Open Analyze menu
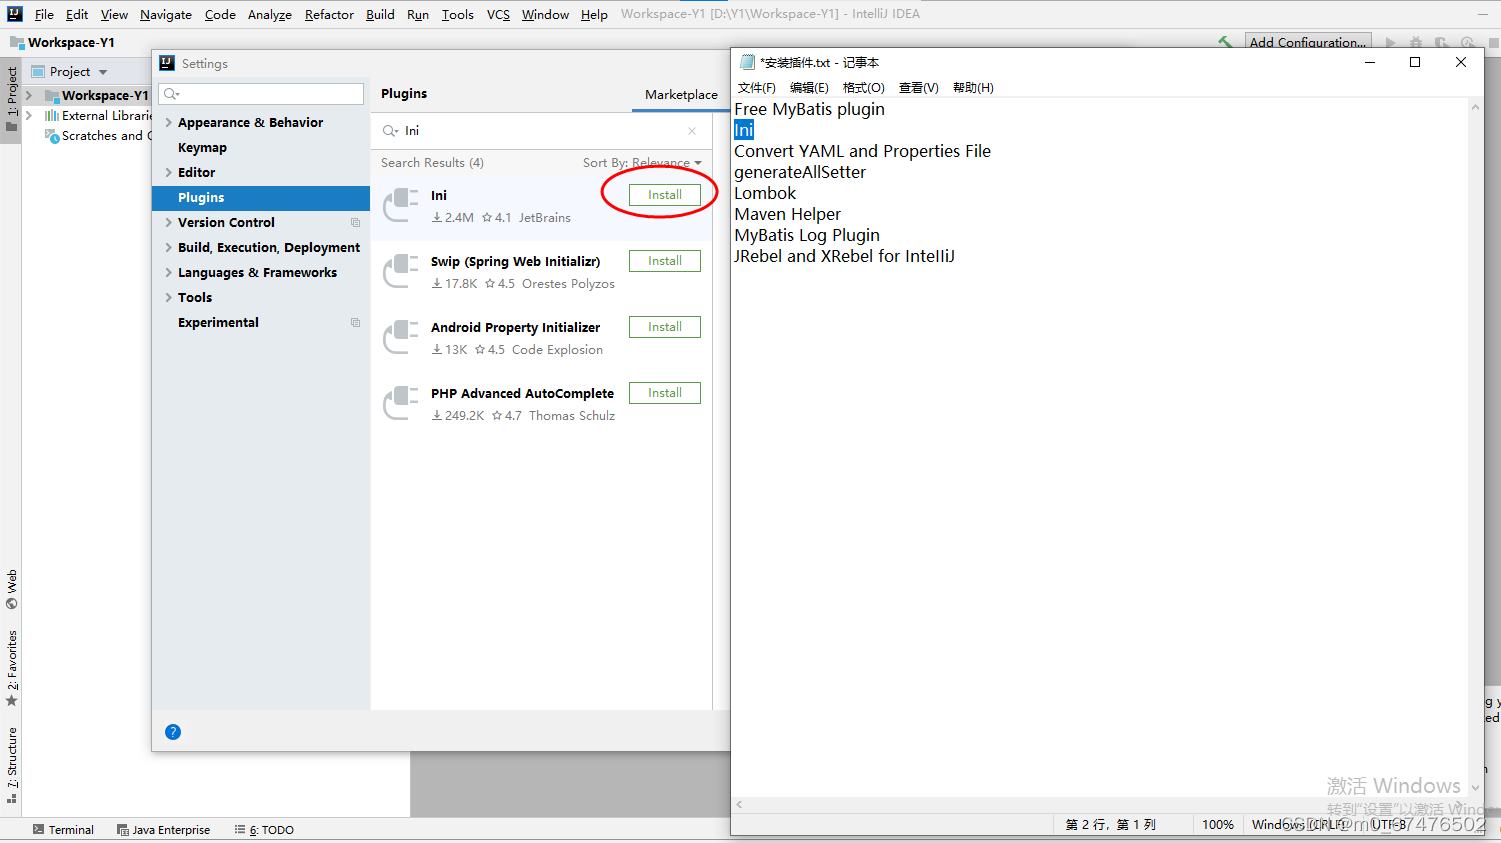Image resolution: width=1501 pixels, height=843 pixels. click(x=270, y=15)
